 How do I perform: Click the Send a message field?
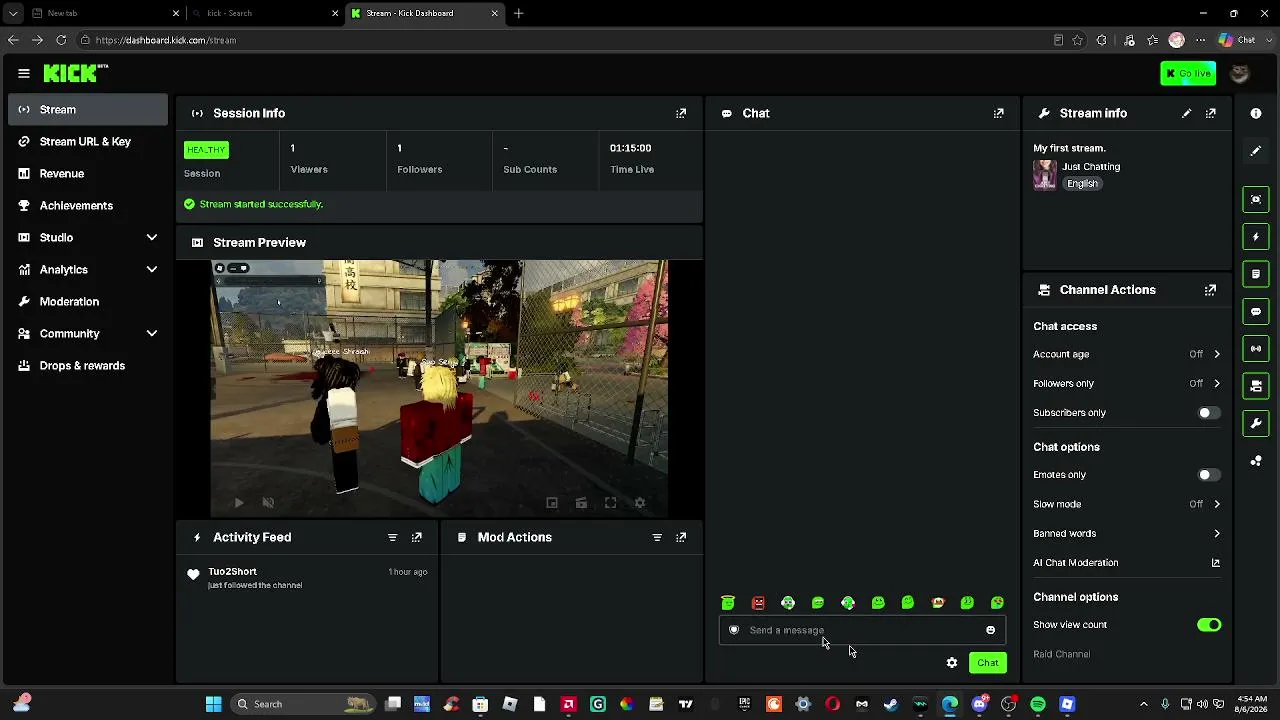pos(862,630)
